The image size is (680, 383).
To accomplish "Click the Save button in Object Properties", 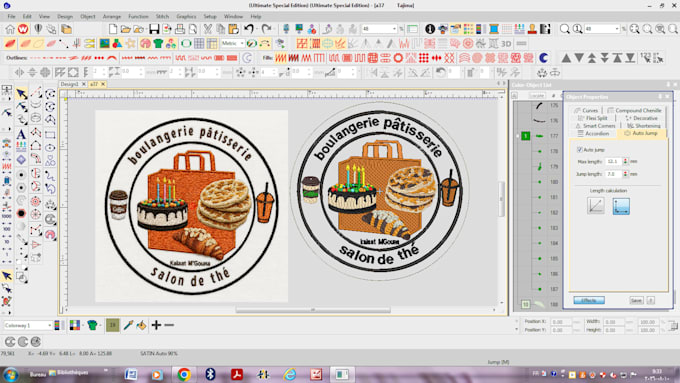I will tap(636, 300).
